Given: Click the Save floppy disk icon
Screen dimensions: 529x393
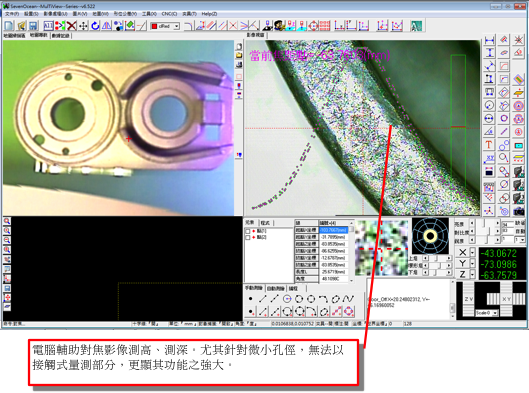Looking at the screenshot, I should coord(32,26).
